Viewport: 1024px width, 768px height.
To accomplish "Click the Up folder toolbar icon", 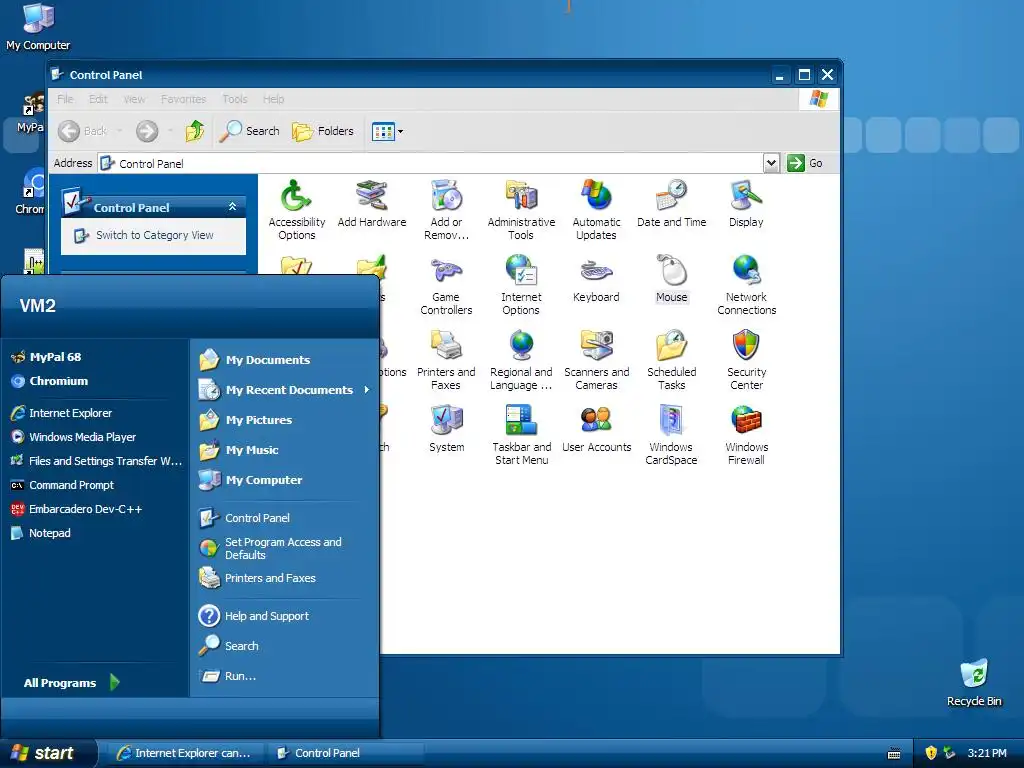I will click(195, 131).
